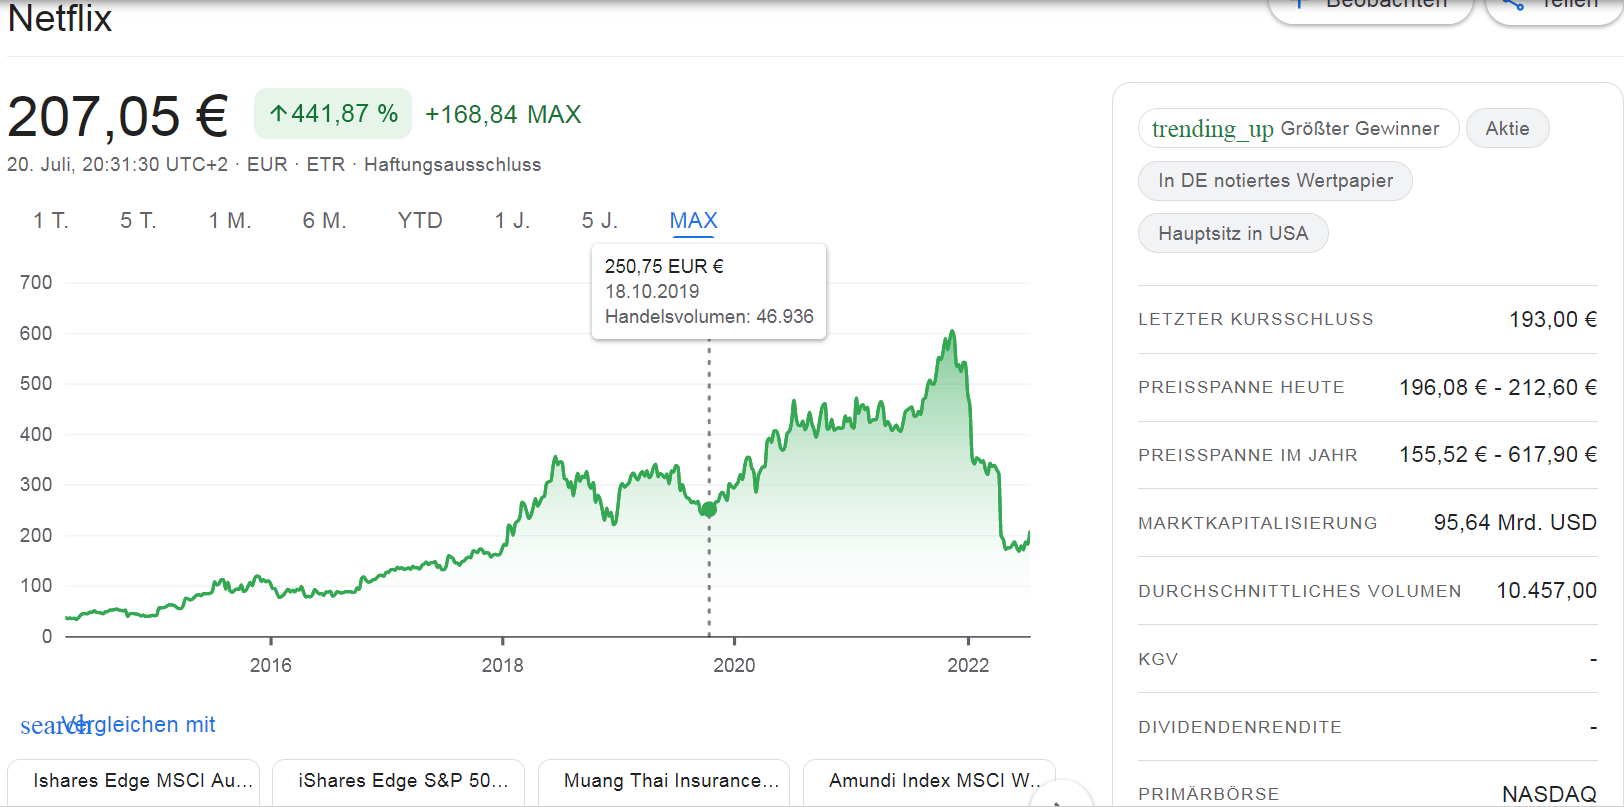Click the share icon in the Teilen button
The width and height of the screenshot is (1624, 807).
(1513, 5)
